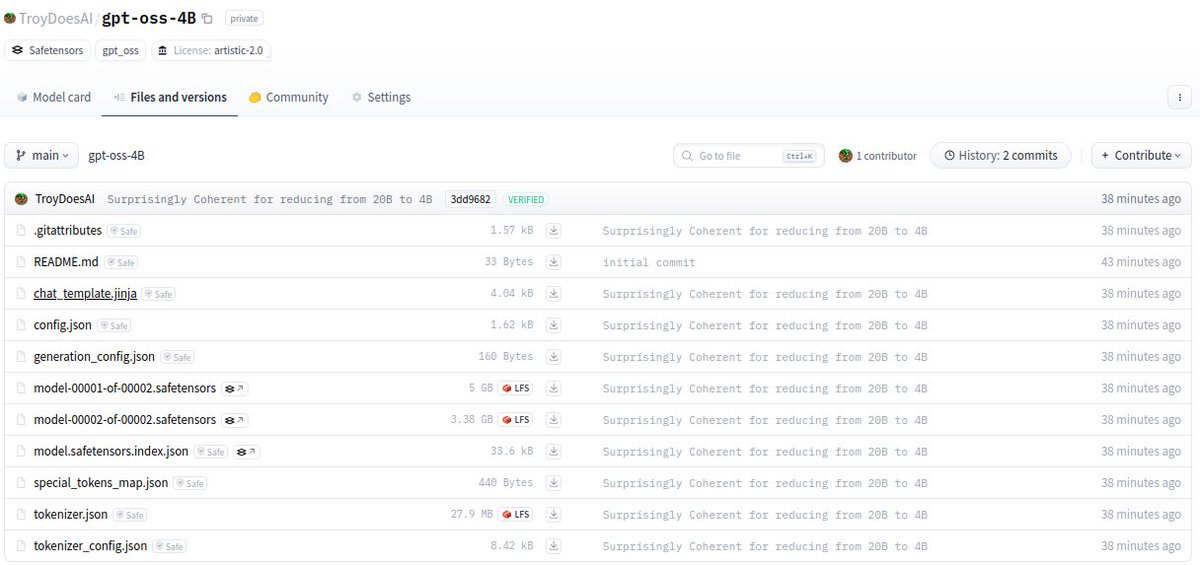Open the gpt-oss-4B repository title link
Viewport: 1200px width, 565px height.
[x=149, y=18]
